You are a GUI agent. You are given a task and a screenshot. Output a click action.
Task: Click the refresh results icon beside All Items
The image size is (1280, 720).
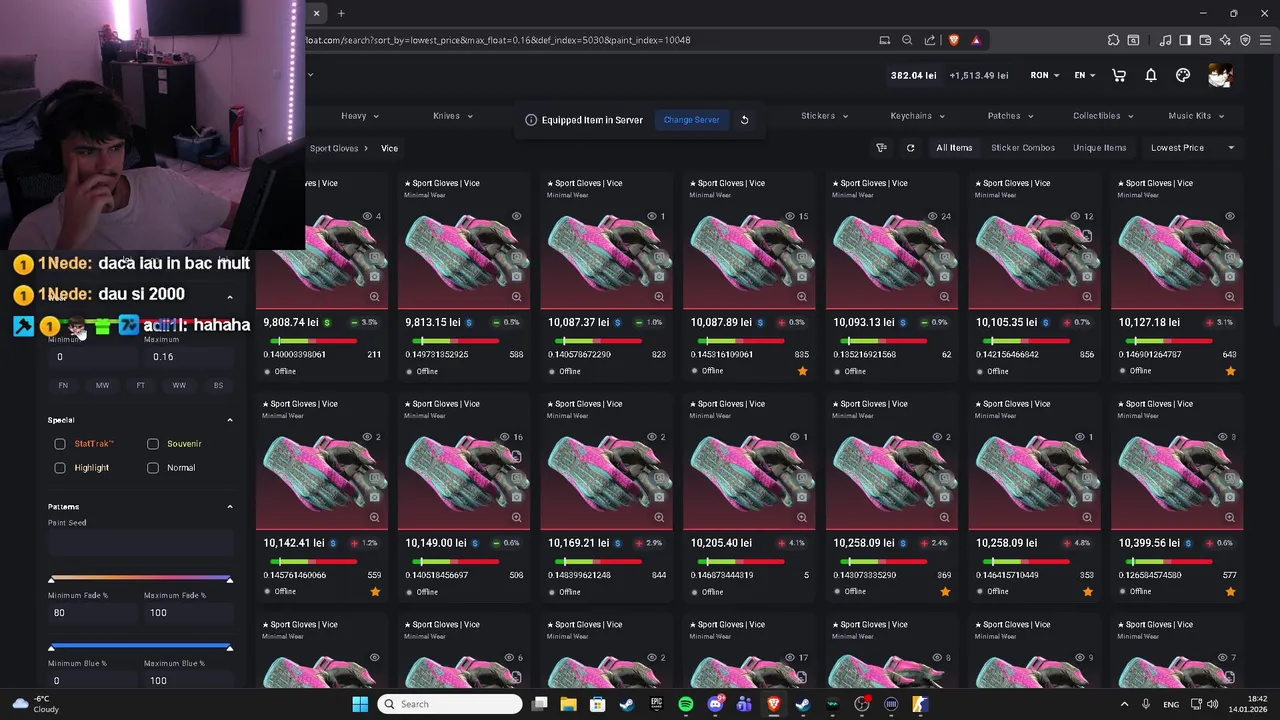point(910,148)
